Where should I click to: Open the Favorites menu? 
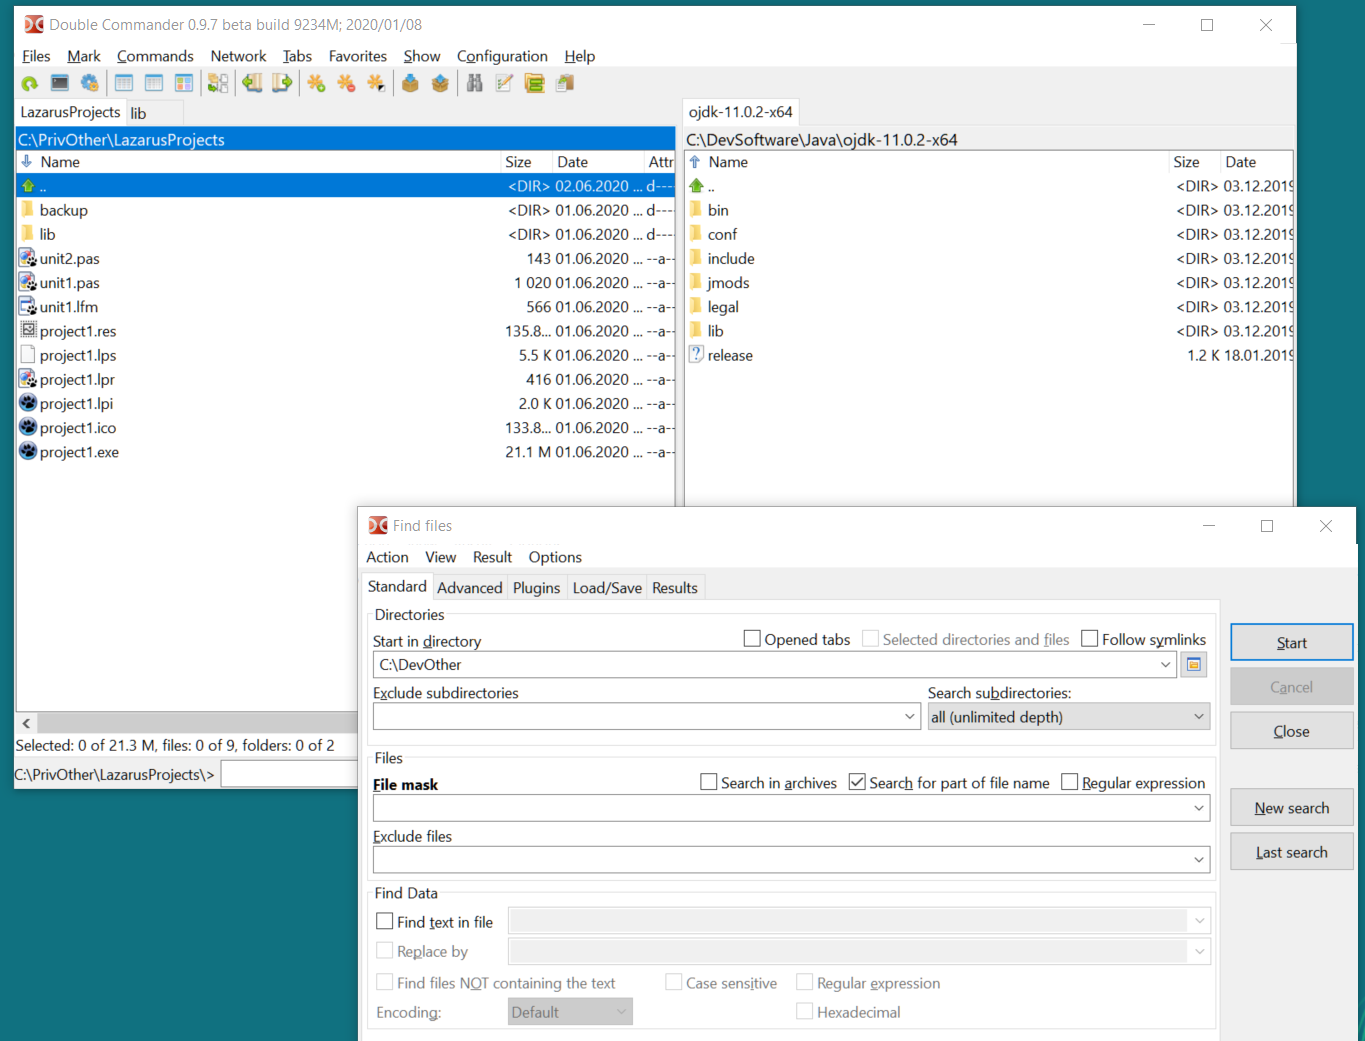(358, 56)
